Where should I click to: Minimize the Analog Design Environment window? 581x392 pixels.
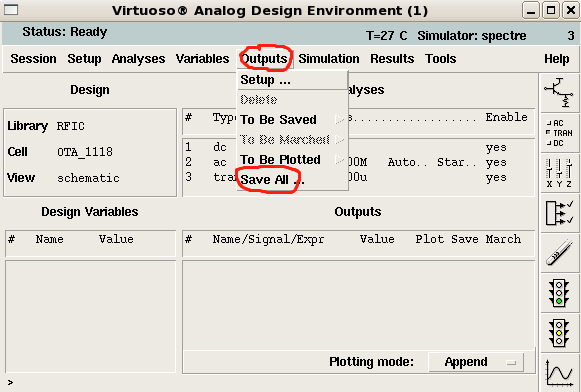(x=531, y=10)
